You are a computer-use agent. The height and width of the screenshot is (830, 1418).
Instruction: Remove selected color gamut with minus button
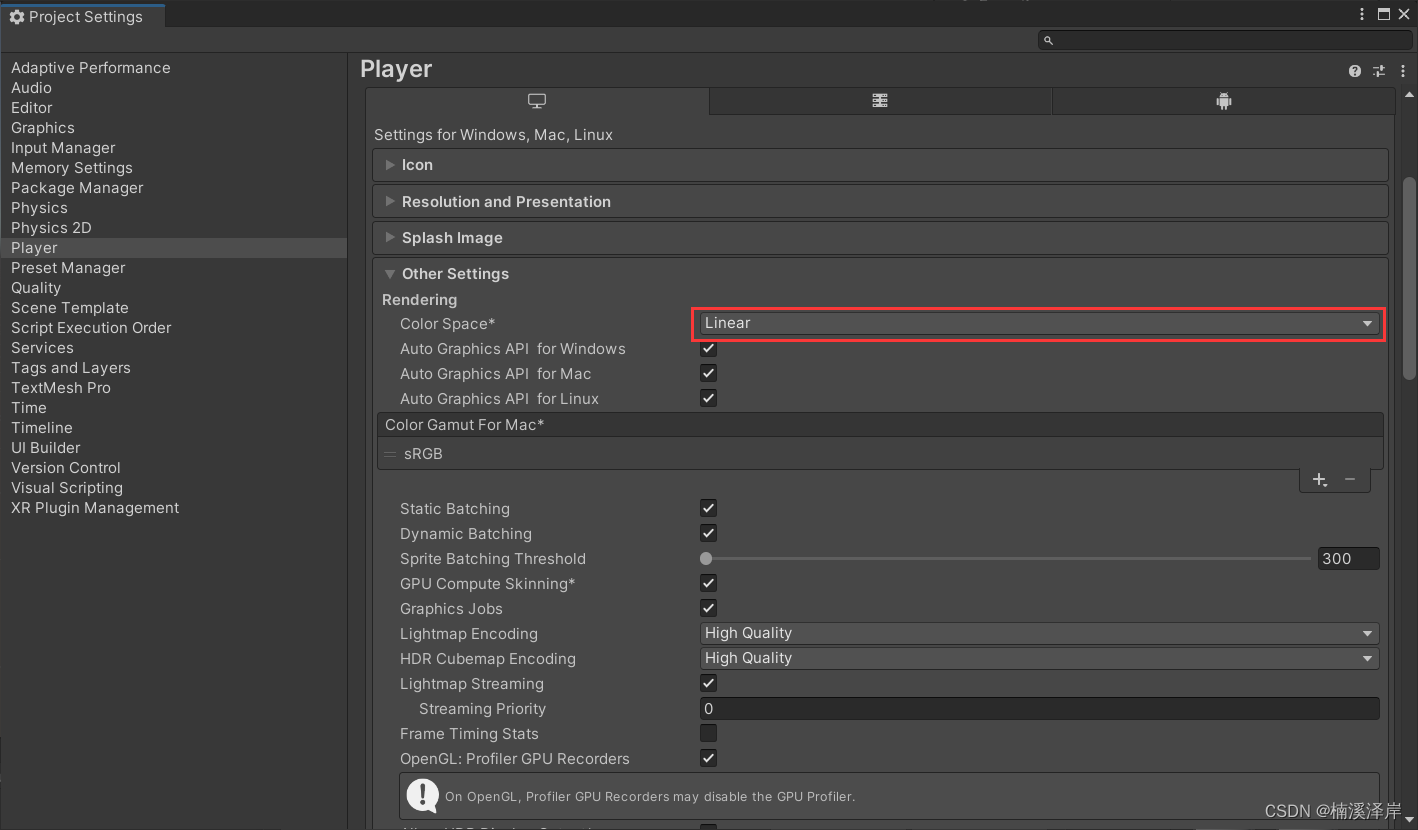click(1350, 480)
